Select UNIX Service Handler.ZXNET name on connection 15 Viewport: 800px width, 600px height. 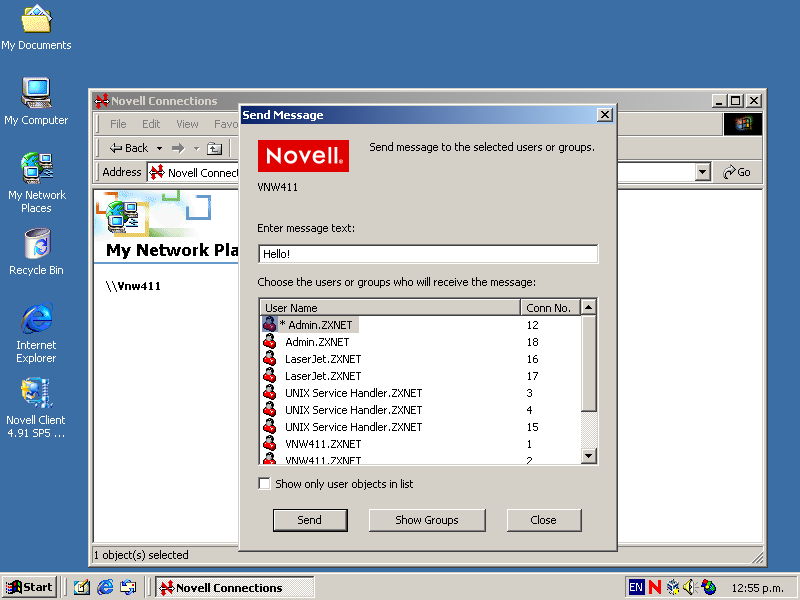(354, 427)
